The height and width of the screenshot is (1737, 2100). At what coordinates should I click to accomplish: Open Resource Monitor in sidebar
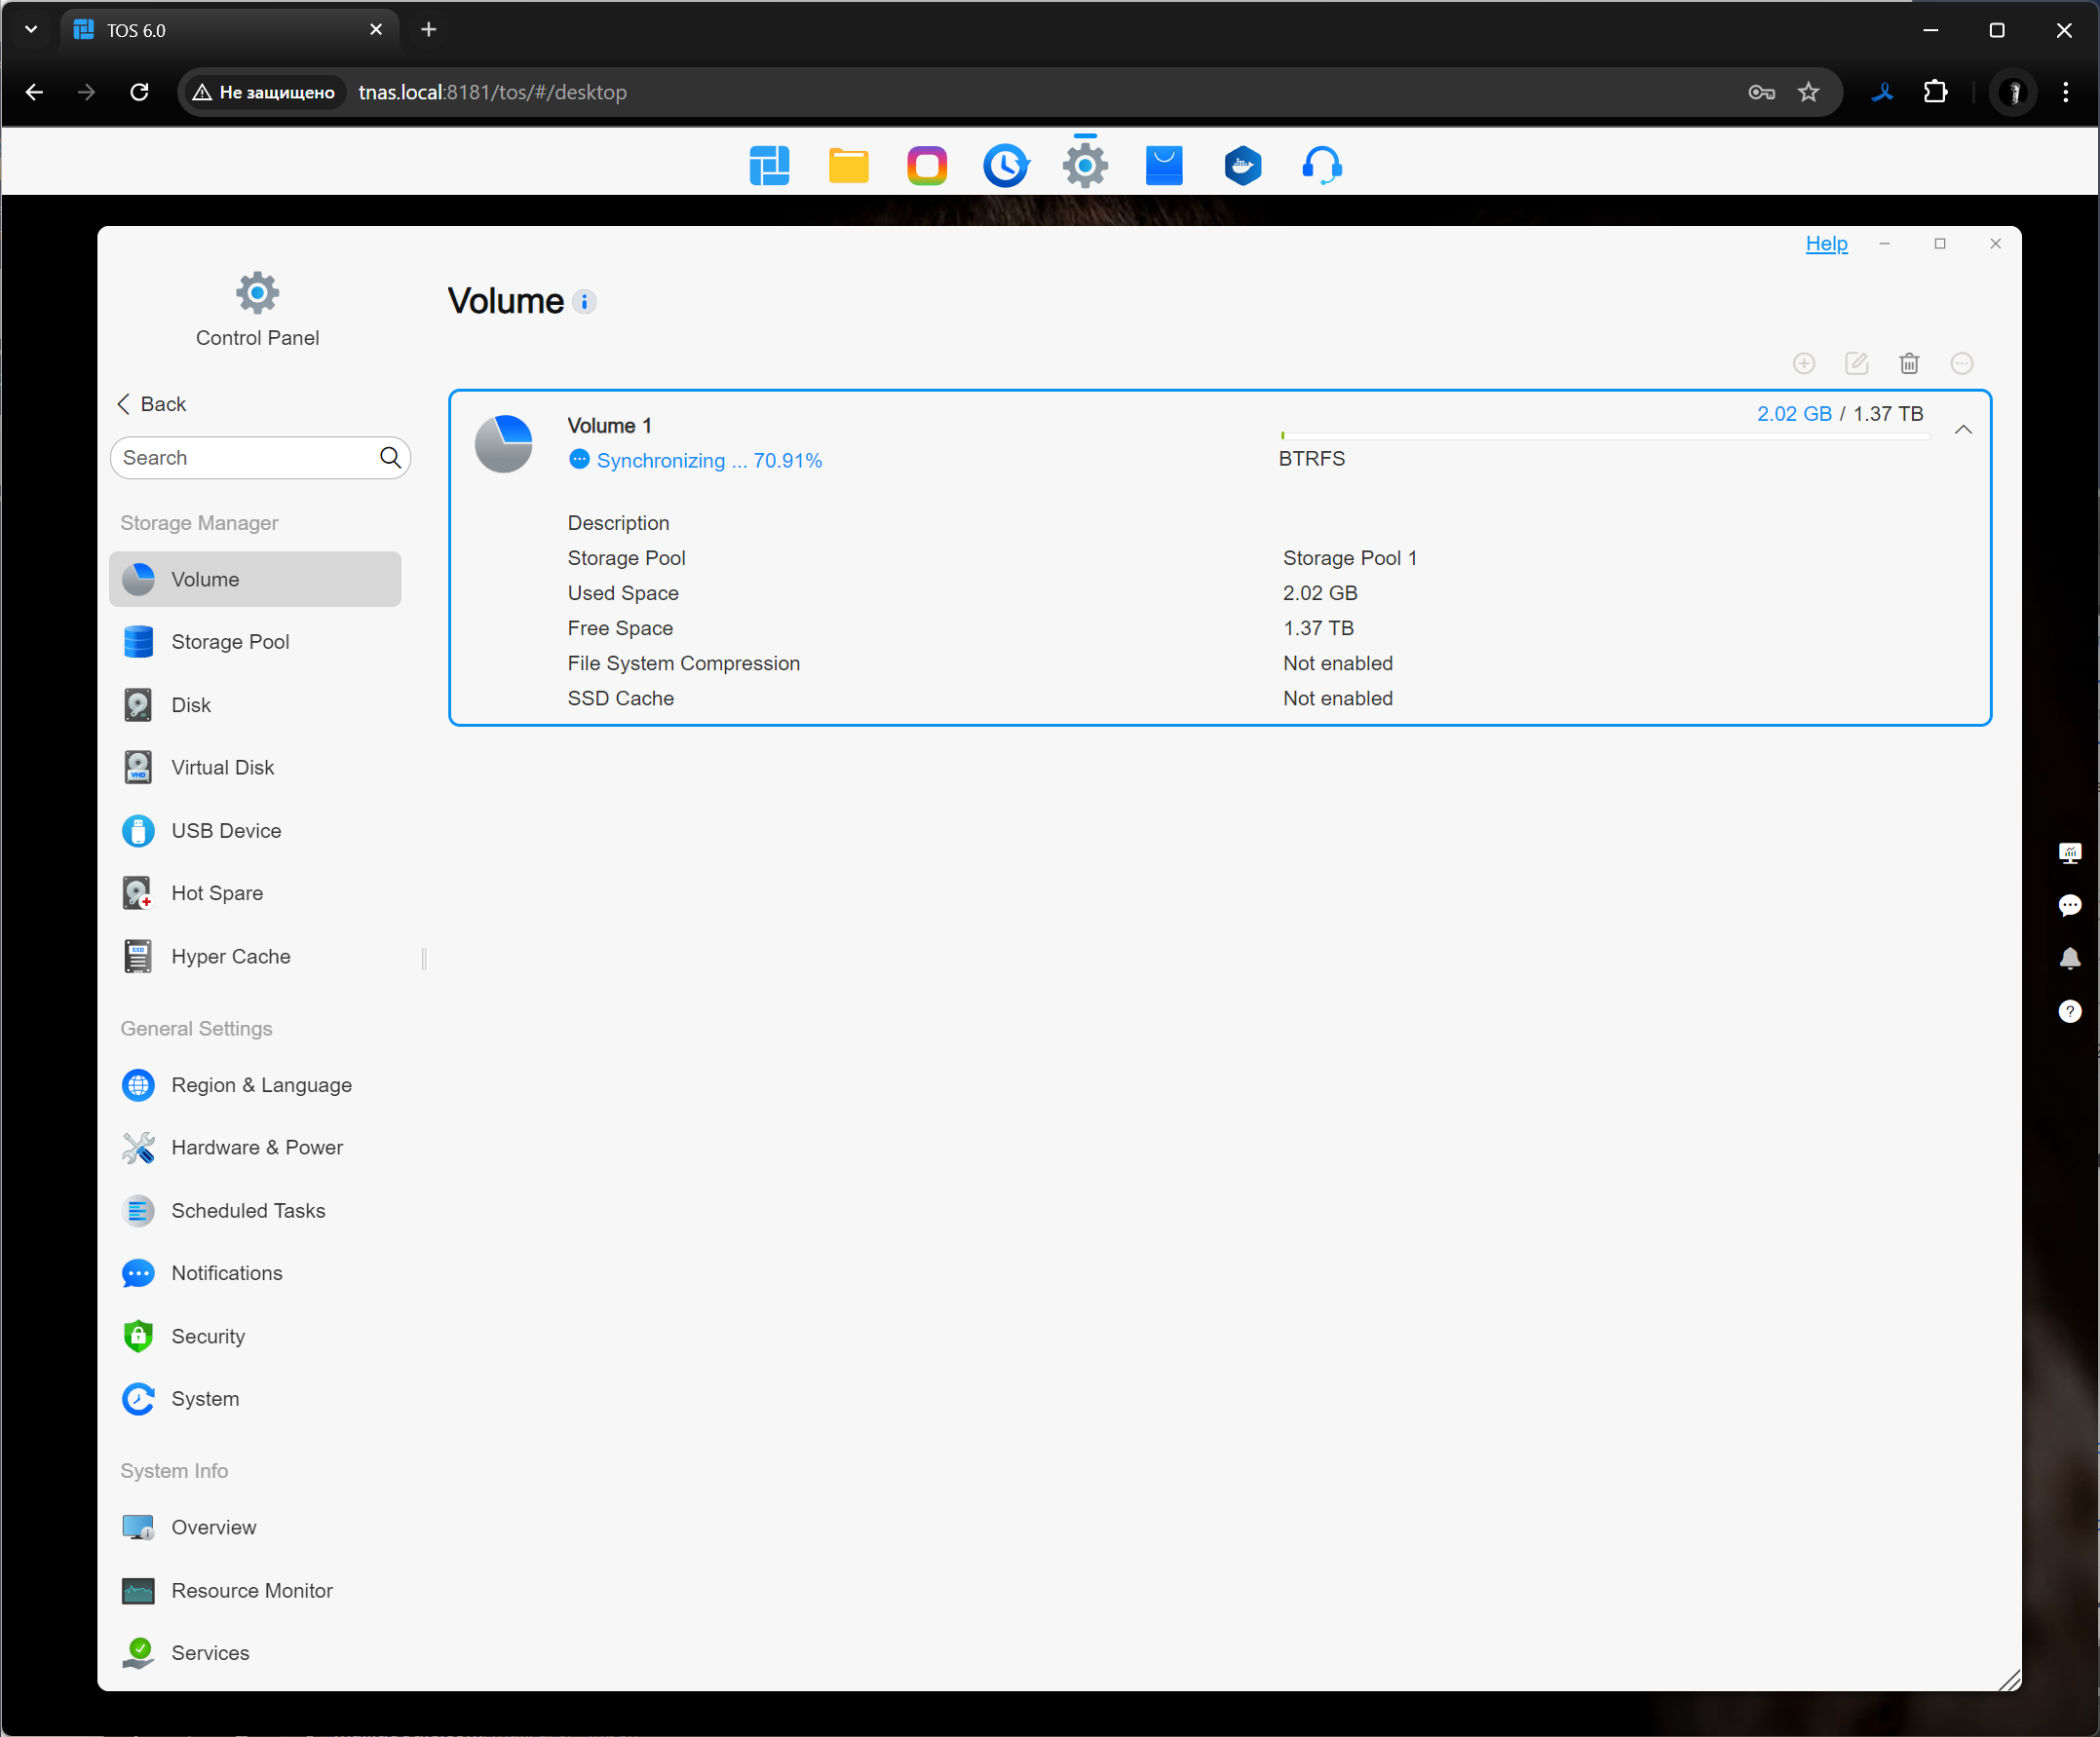255,1591
